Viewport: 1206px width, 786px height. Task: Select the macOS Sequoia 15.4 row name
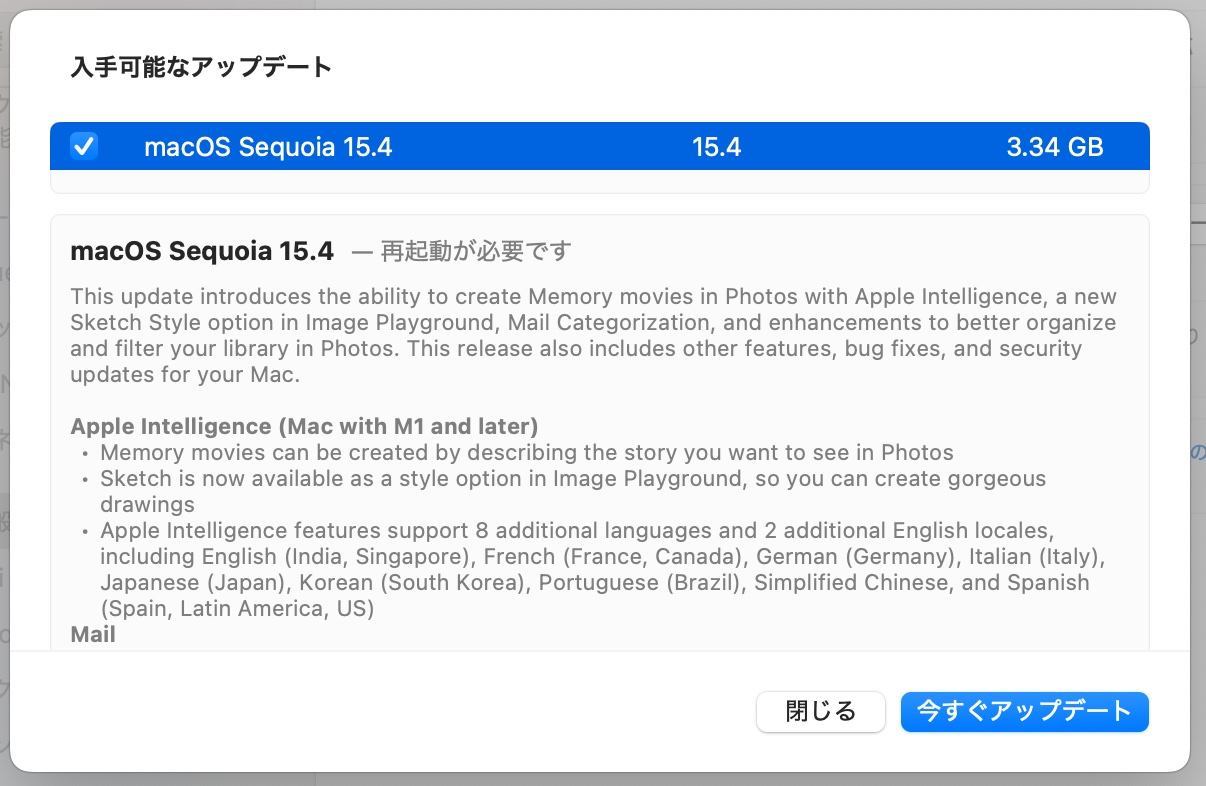[x=268, y=148]
